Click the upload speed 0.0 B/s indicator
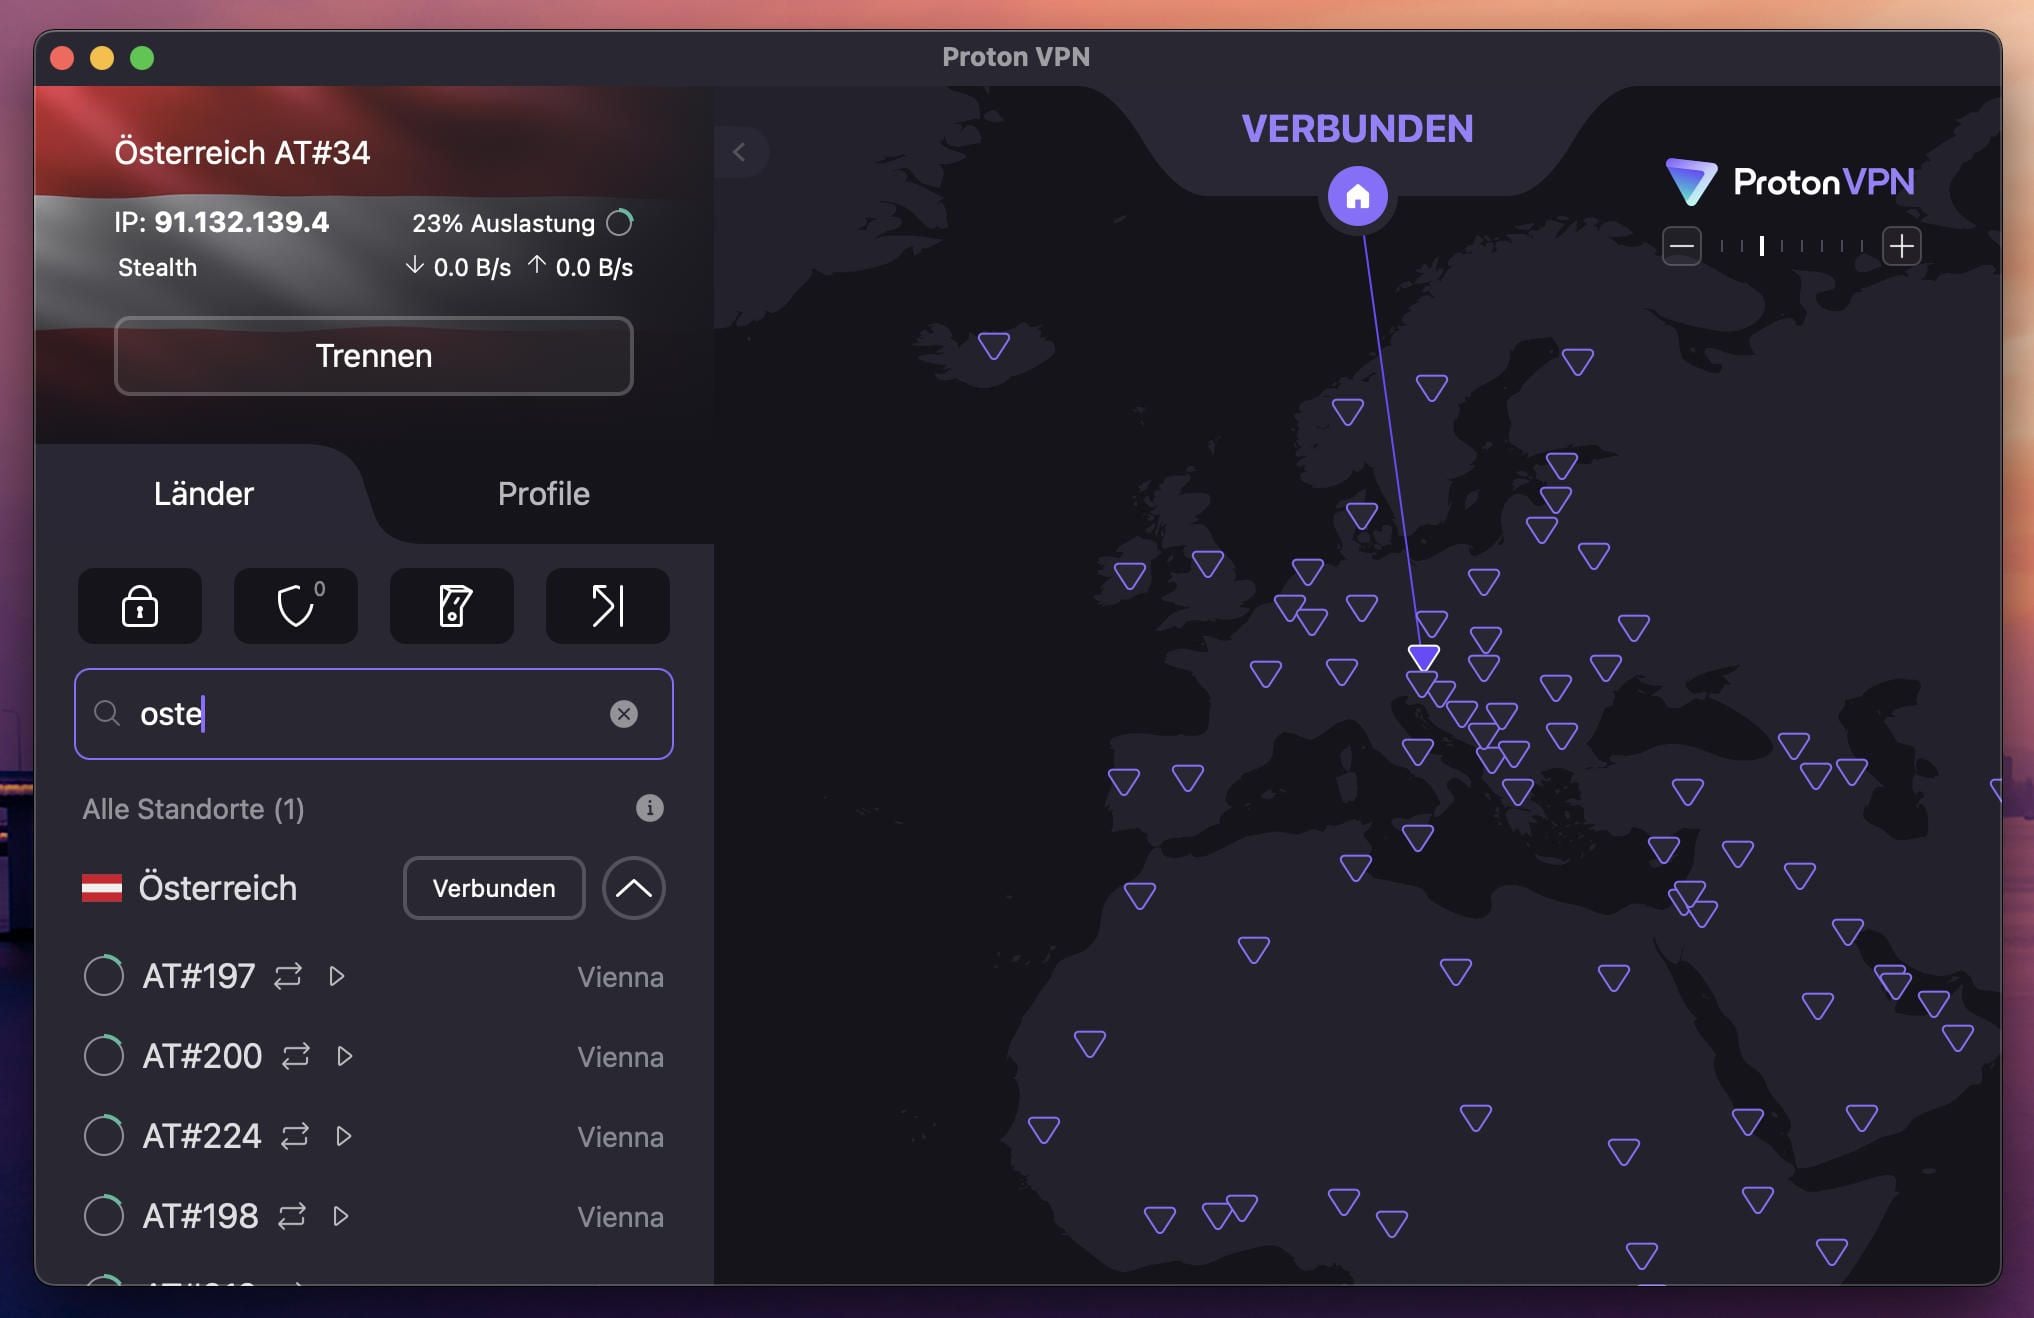The width and height of the screenshot is (2034, 1318). 580,267
